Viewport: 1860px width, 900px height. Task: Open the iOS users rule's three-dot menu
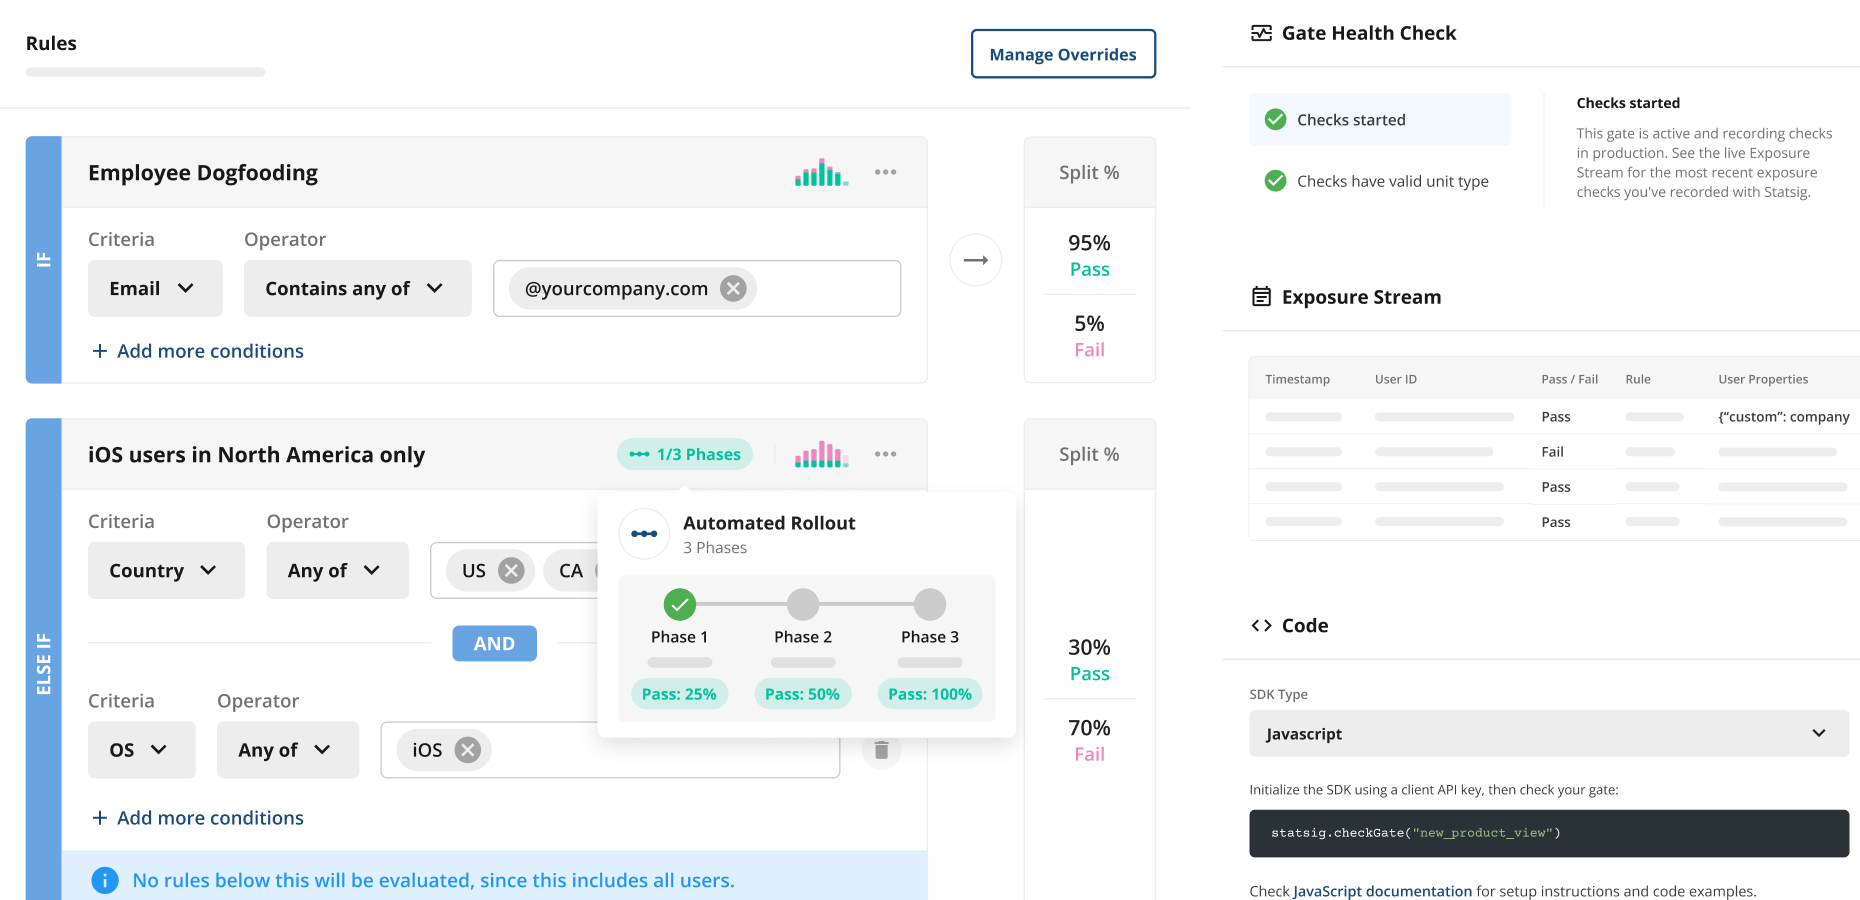pyautogui.click(x=885, y=454)
